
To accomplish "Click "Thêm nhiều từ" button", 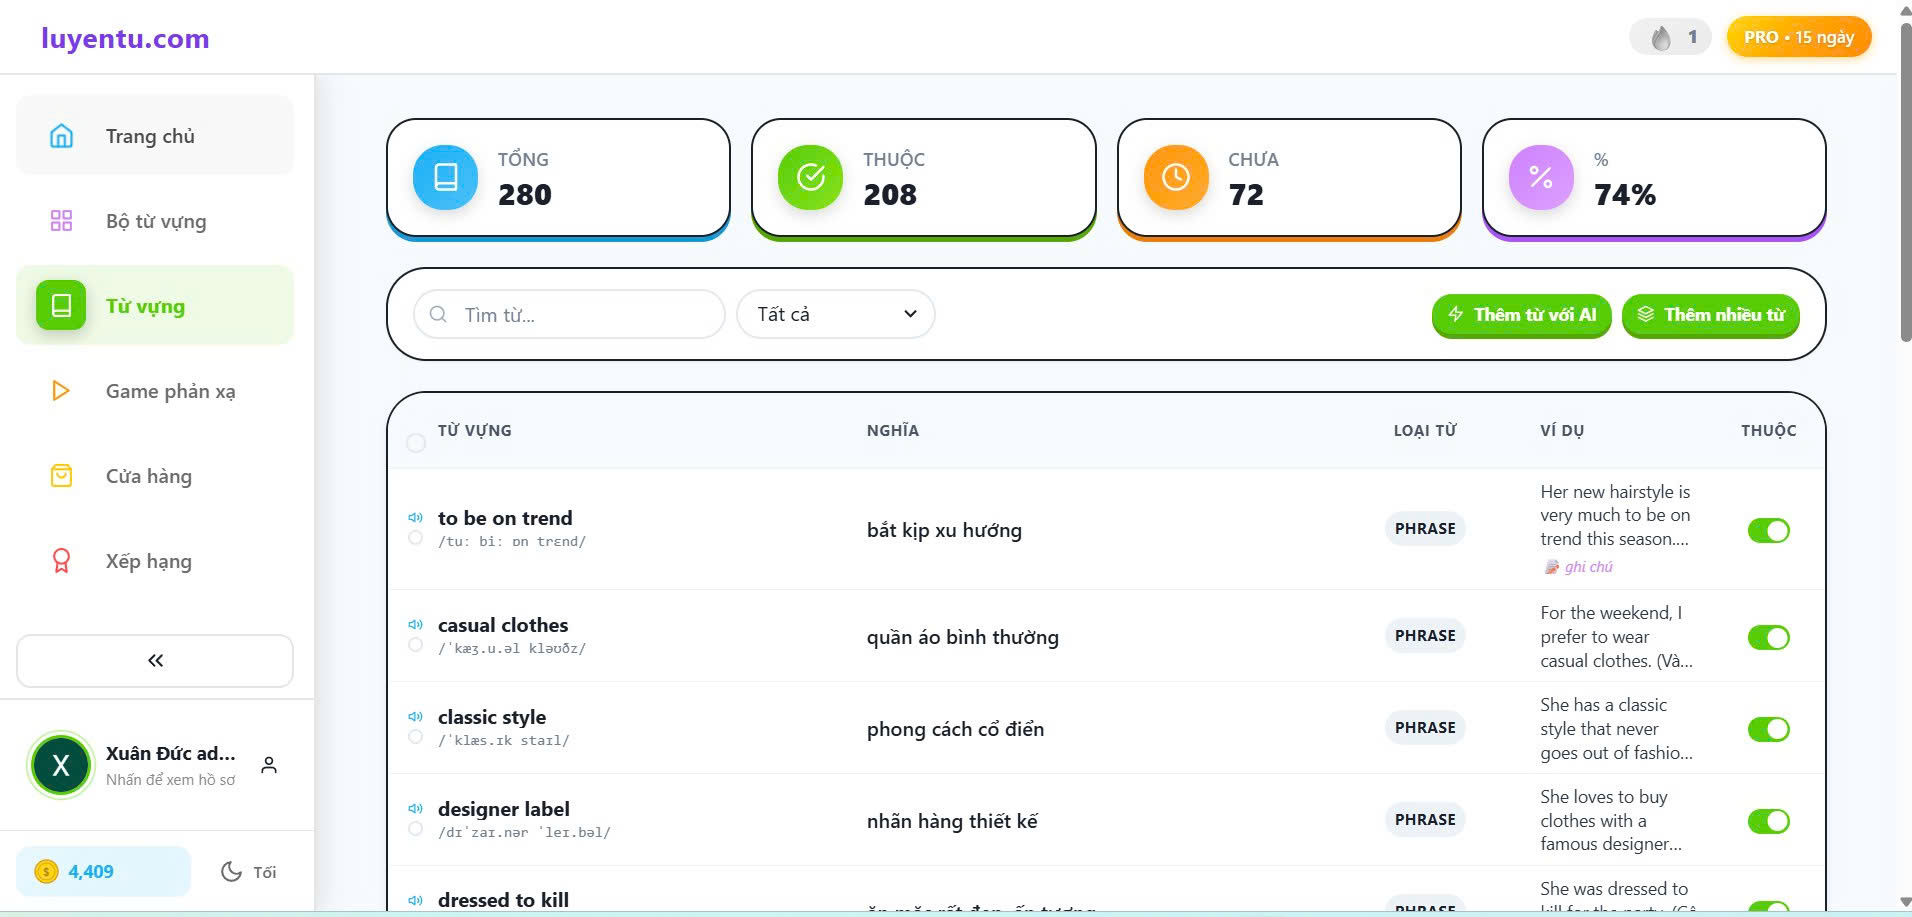I will point(1710,315).
